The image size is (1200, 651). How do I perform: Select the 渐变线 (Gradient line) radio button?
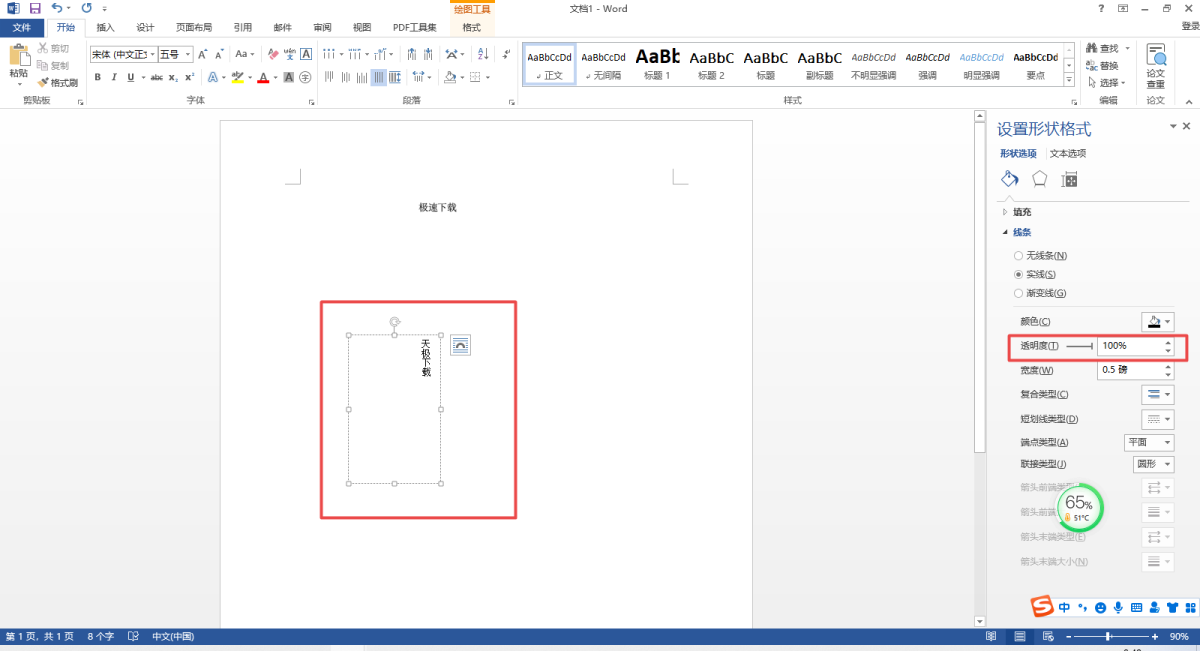pos(1018,293)
